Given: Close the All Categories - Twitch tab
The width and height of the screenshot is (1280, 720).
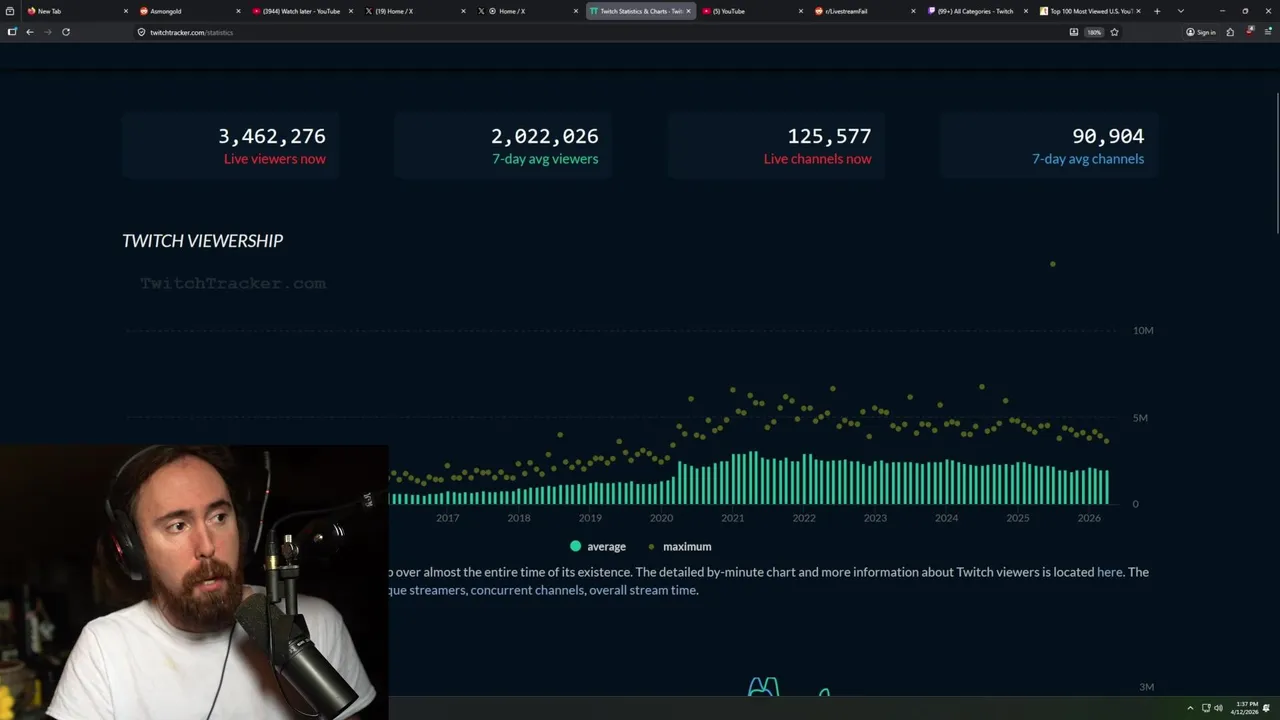Looking at the screenshot, I should pyautogui.click(x=1026, y=11).
